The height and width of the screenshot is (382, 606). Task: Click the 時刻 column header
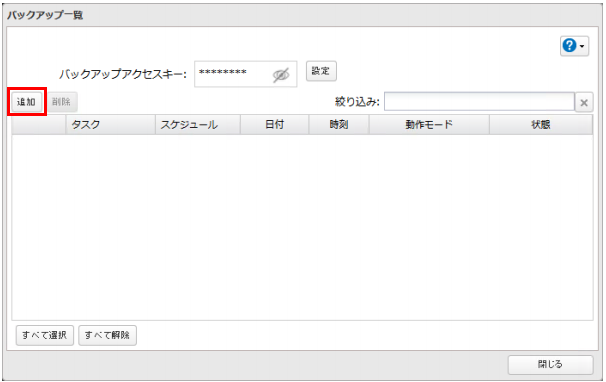tap(339, 124)
